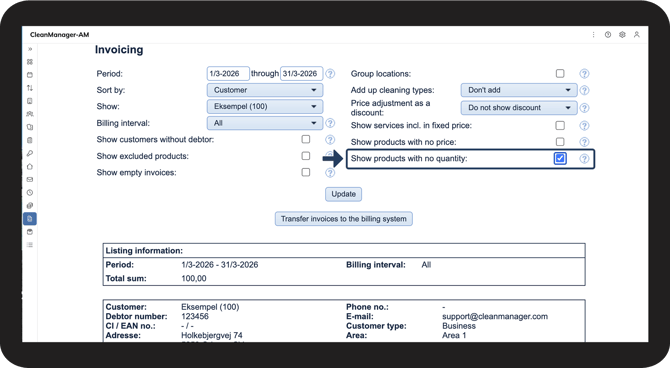Image resolution: width=670 pixels, height=368 pixels.
Task: Click help icon for Add up cleaning types
Action: tap(584, 90)
